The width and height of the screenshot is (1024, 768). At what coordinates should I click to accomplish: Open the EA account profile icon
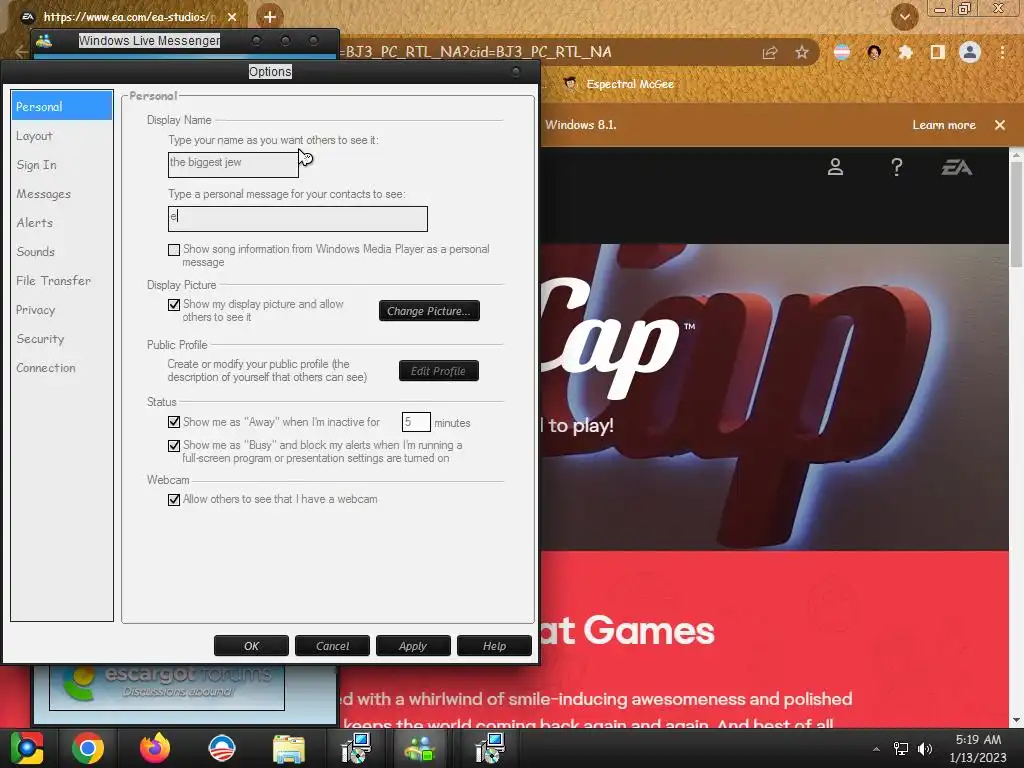835,167
